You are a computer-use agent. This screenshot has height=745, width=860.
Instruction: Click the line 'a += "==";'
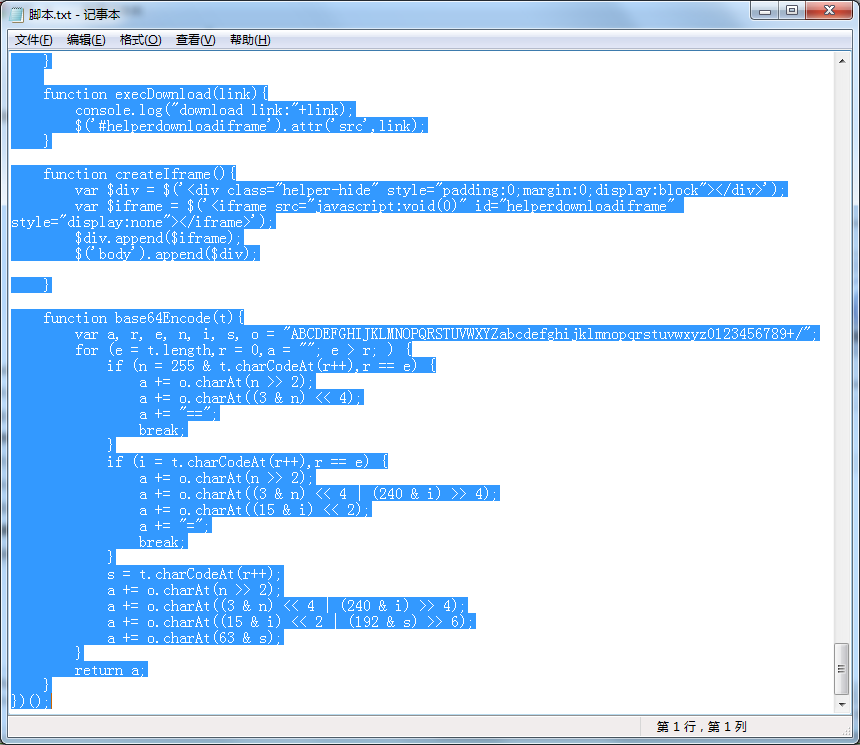(179, 414)
